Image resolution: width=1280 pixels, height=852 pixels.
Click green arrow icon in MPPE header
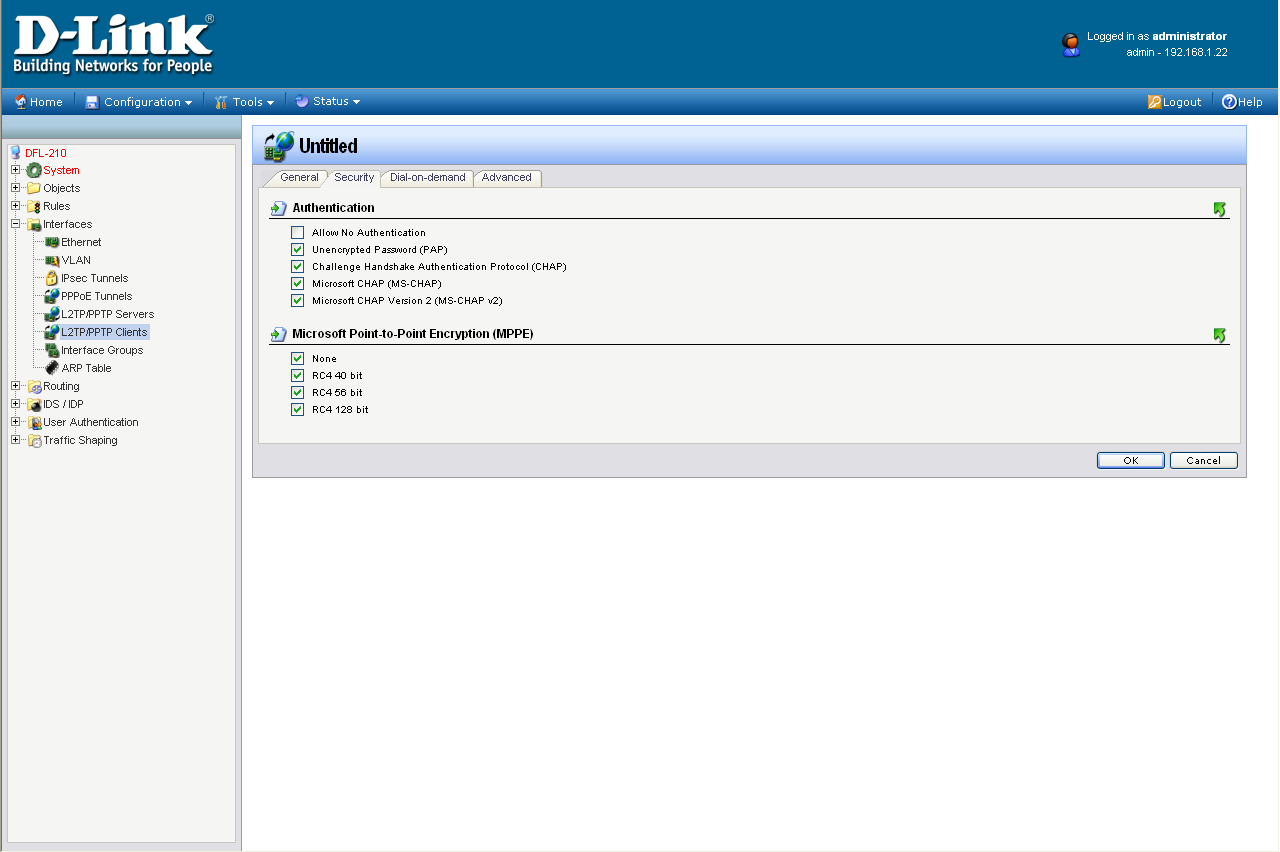(x=1219, y=335)
